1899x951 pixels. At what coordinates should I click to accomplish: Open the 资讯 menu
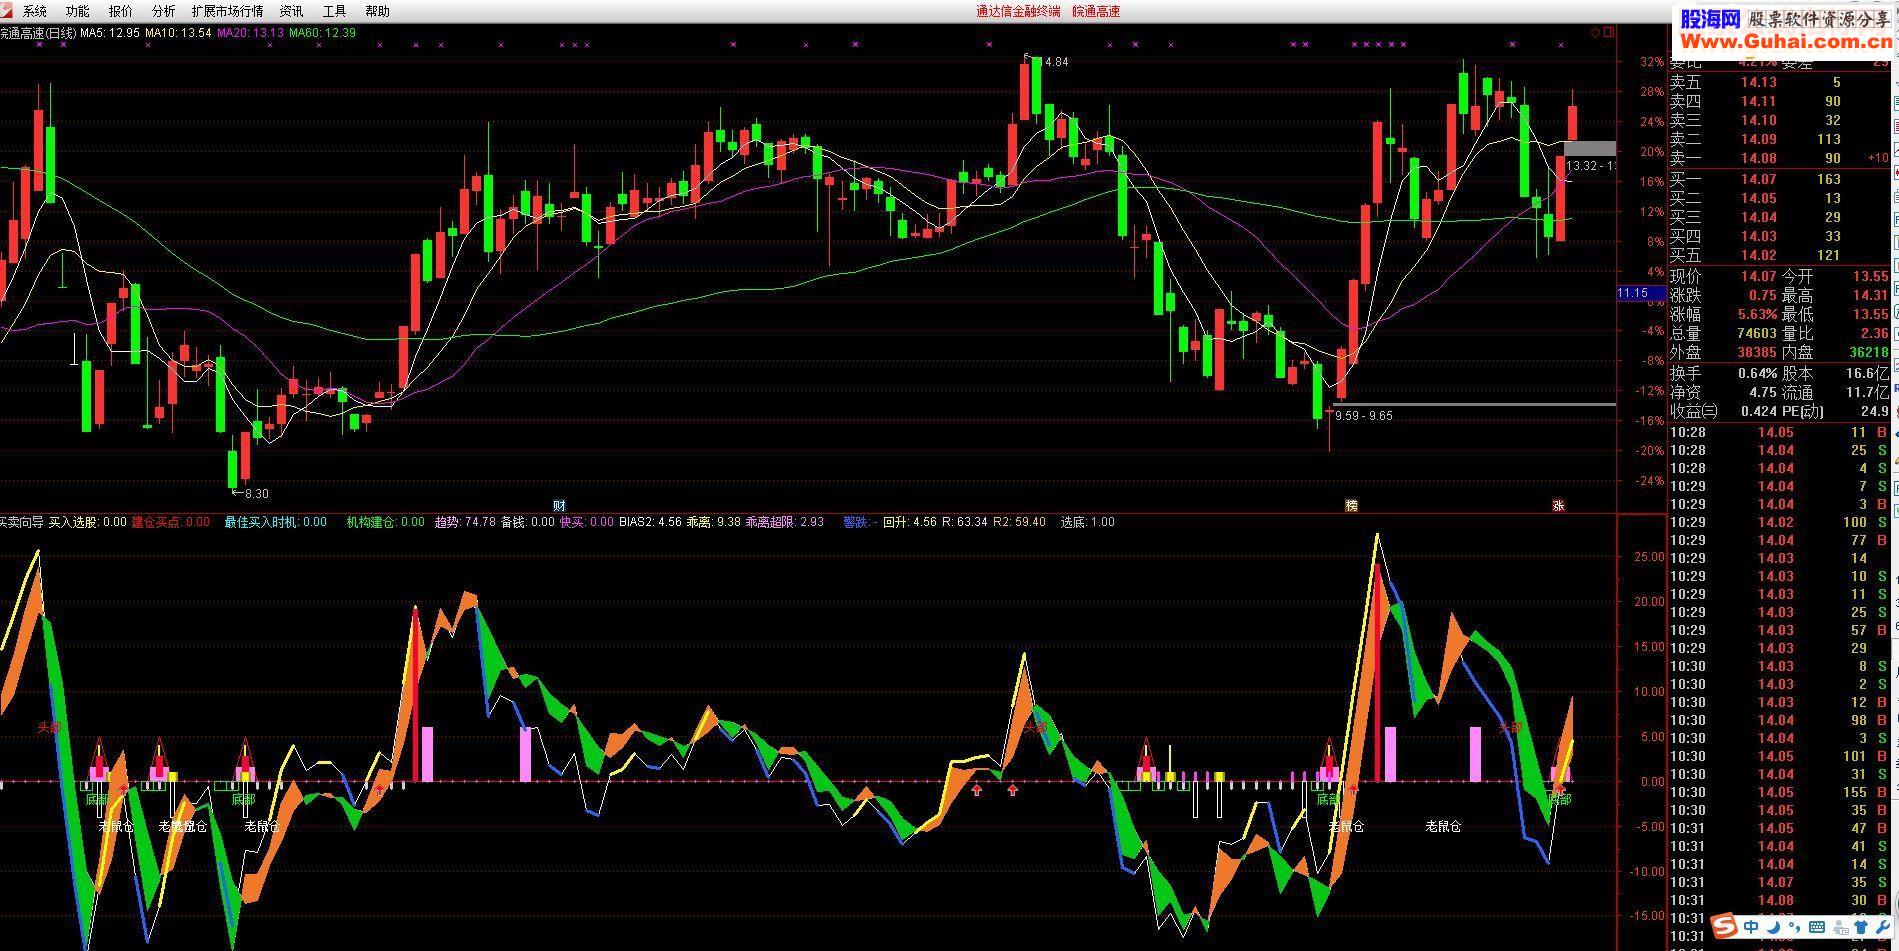click(x=291, y=11)
